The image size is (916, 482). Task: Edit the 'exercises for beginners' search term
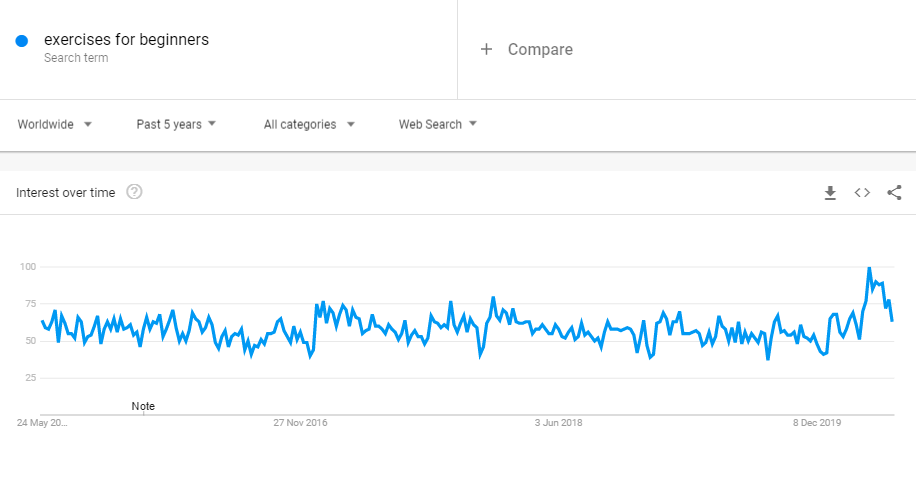click(126, 40)
